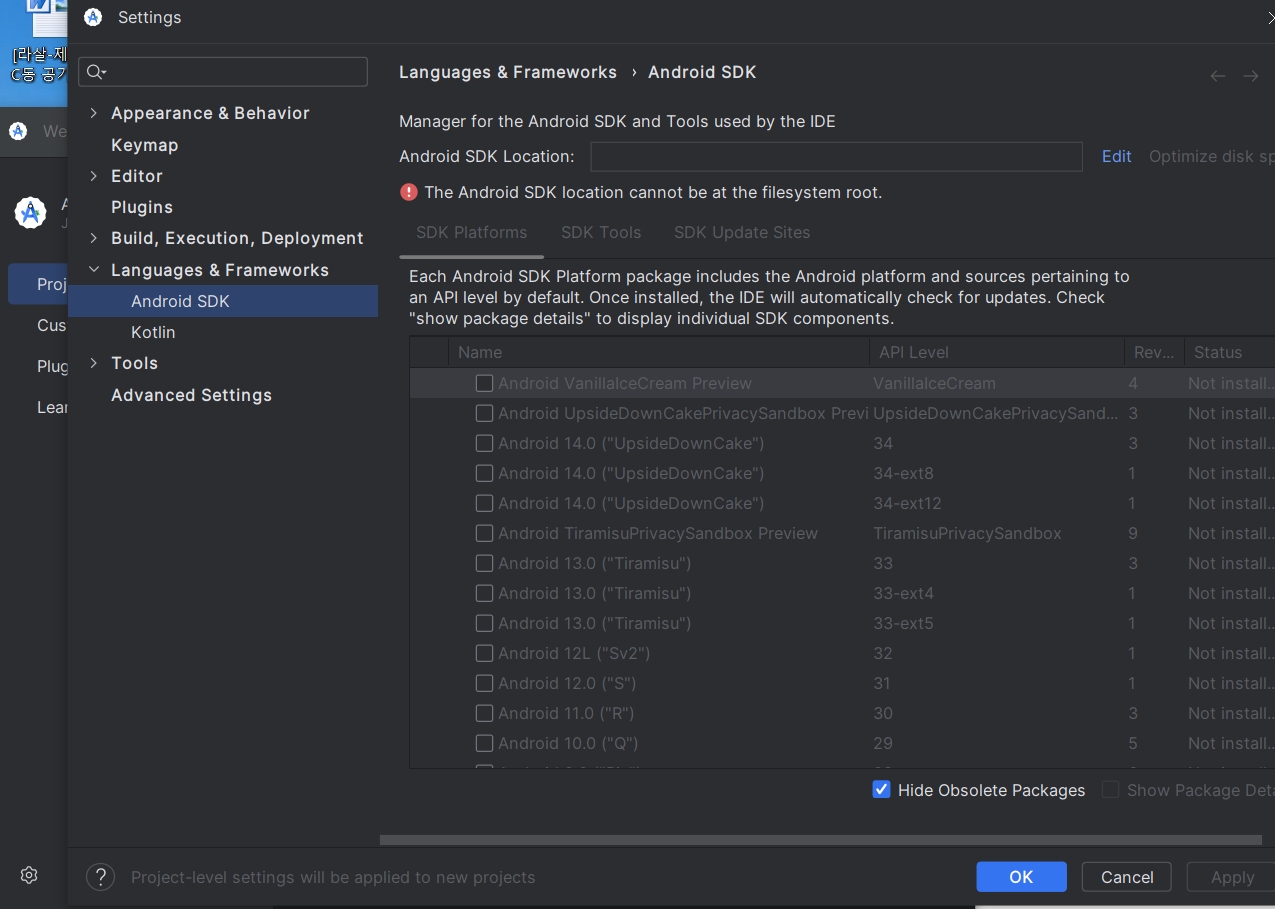Click Optimize disk space link
This screenshot has height=909, width=1275.
coord(1211,156)
